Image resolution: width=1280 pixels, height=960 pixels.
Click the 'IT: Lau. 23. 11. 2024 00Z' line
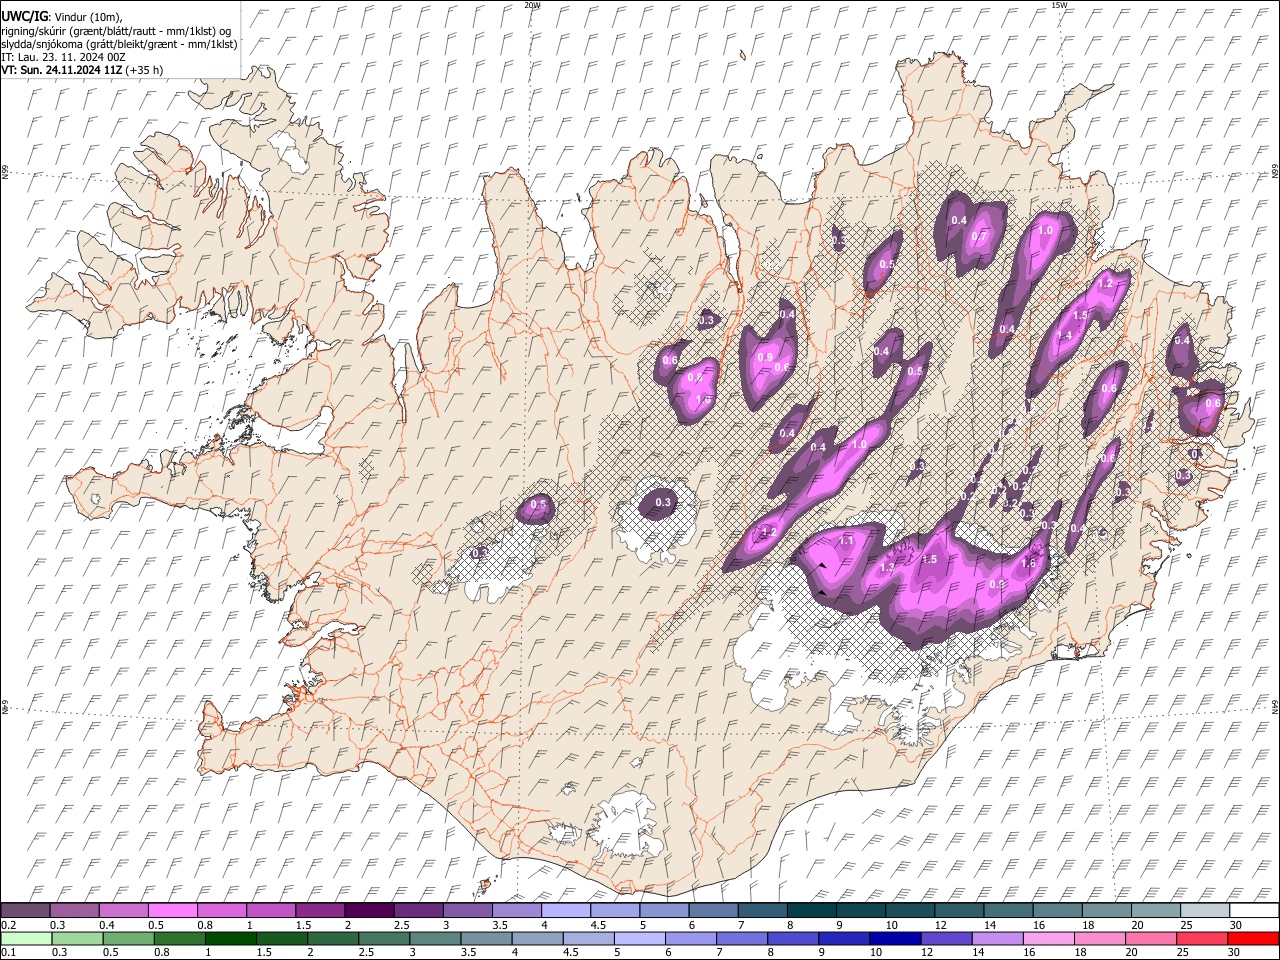point(63,57)
